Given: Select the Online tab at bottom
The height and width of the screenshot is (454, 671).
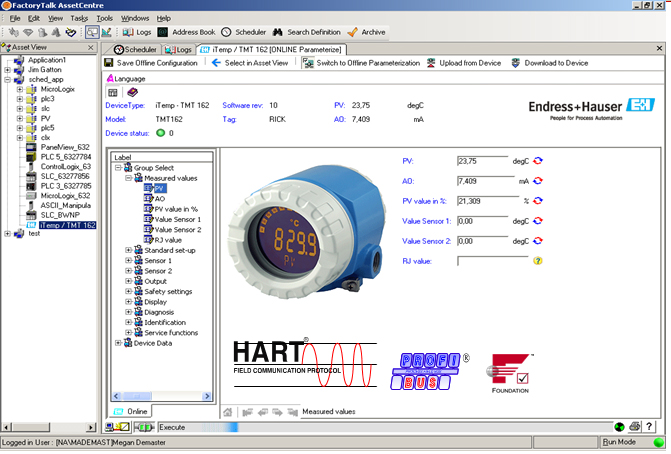Looking at the screenshot, I should coord(131,412).
